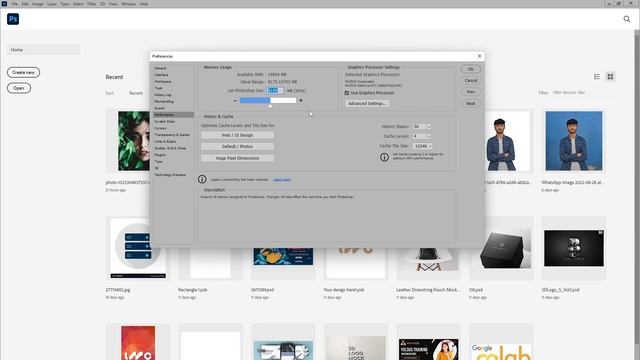Close the Preferences dialog with the X

(x=479, y=56)
